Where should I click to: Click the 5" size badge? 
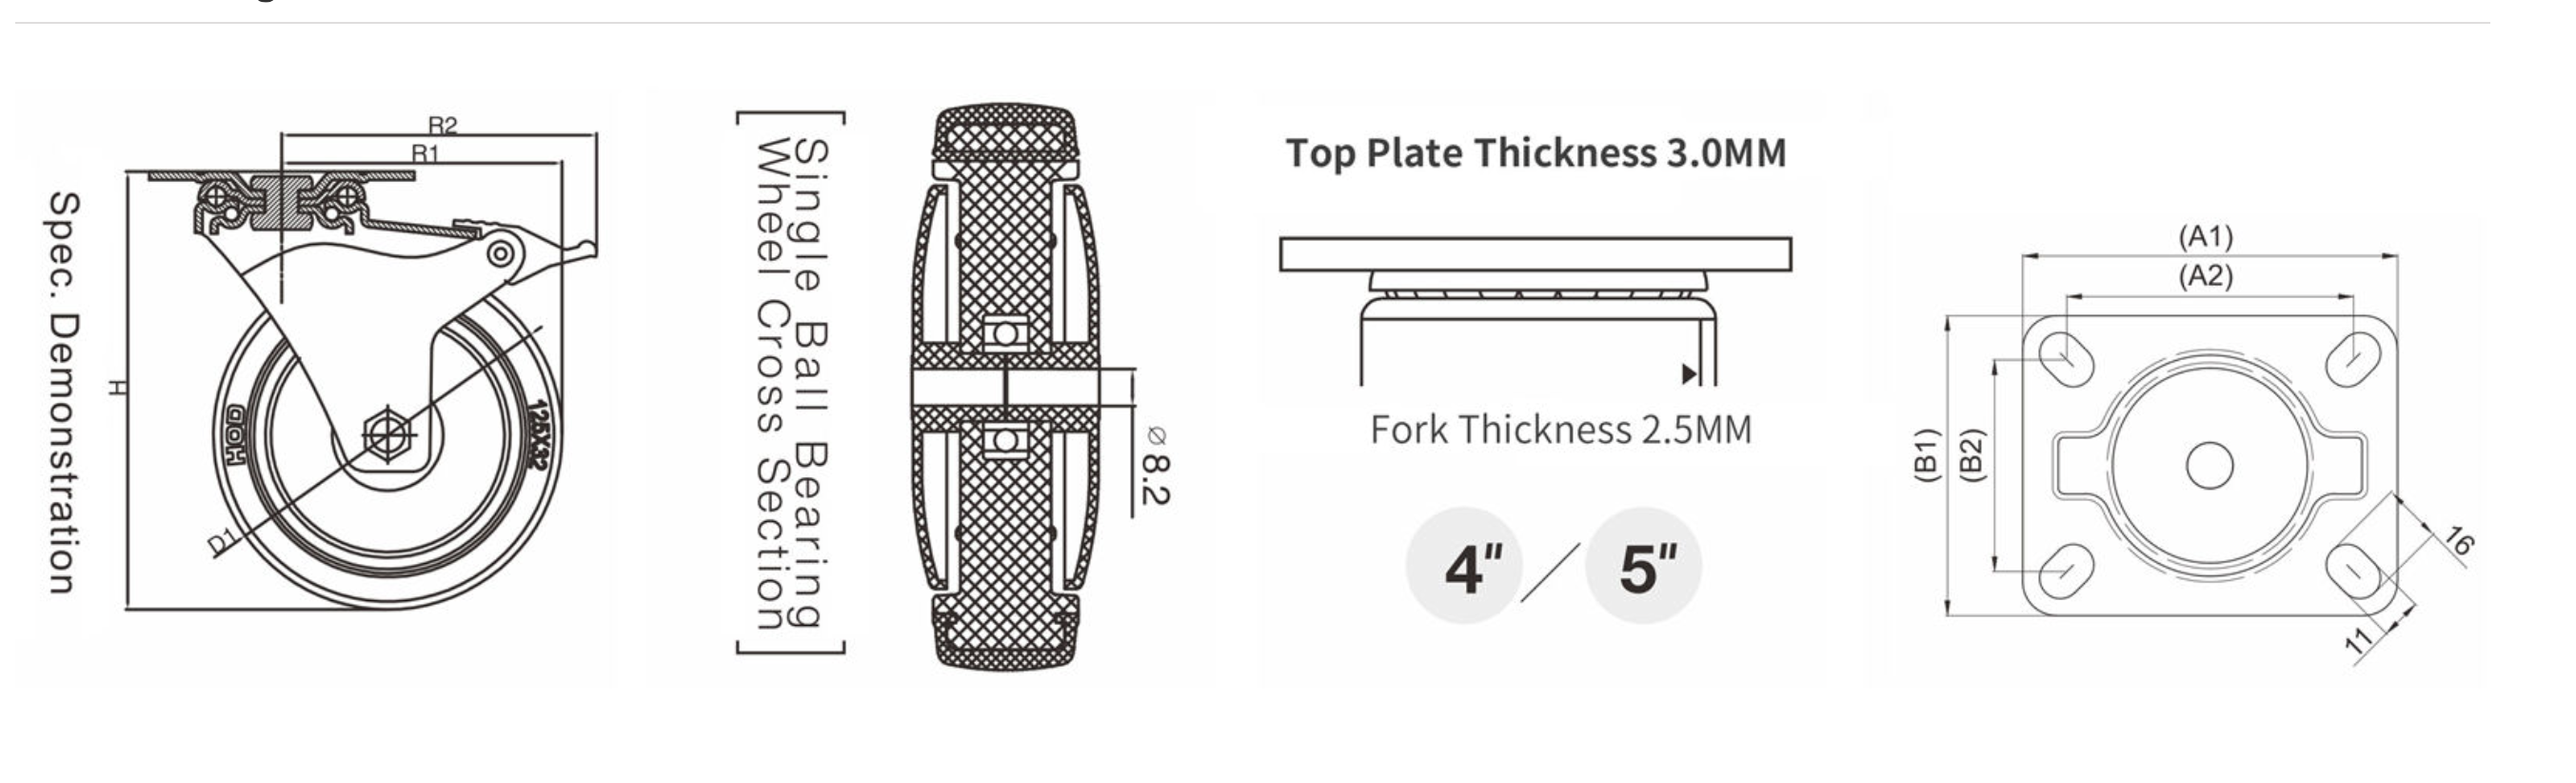(1643, 567)
